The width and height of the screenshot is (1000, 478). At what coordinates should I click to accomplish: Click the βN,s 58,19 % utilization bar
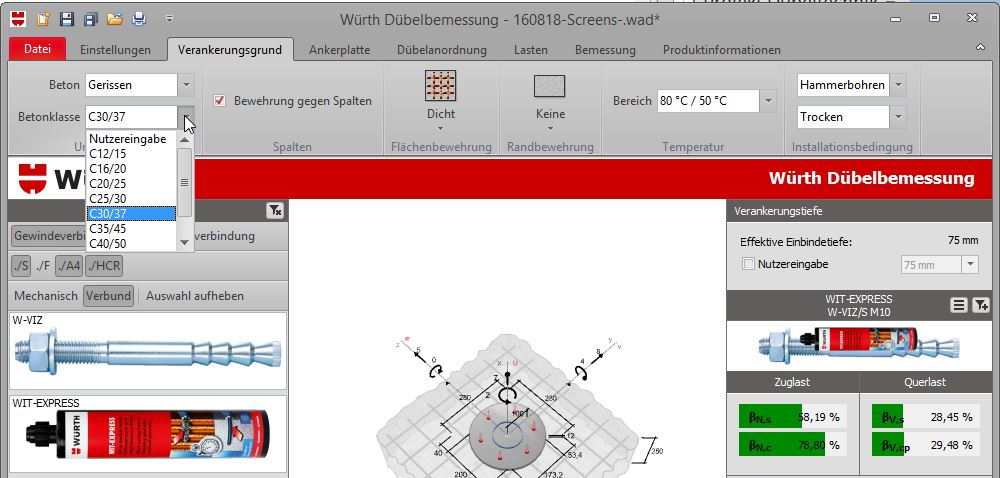(793, 417)
